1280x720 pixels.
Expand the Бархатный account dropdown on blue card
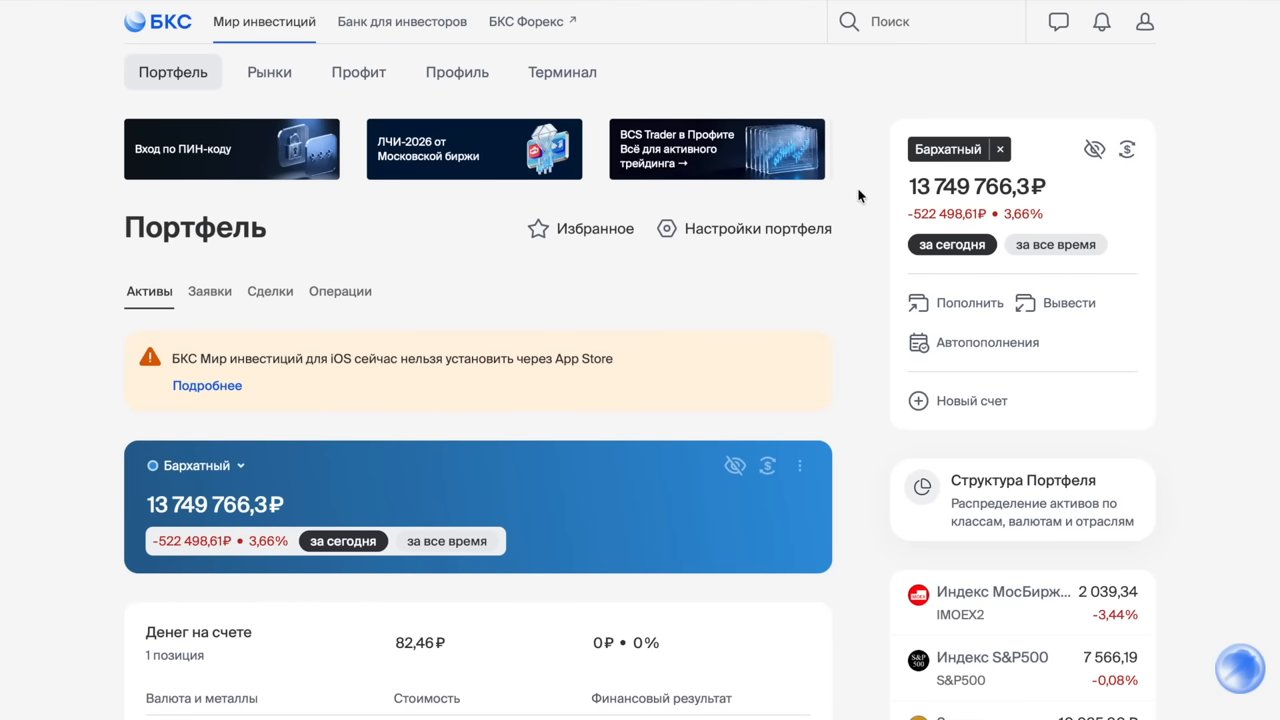click(x=196, y=466)
